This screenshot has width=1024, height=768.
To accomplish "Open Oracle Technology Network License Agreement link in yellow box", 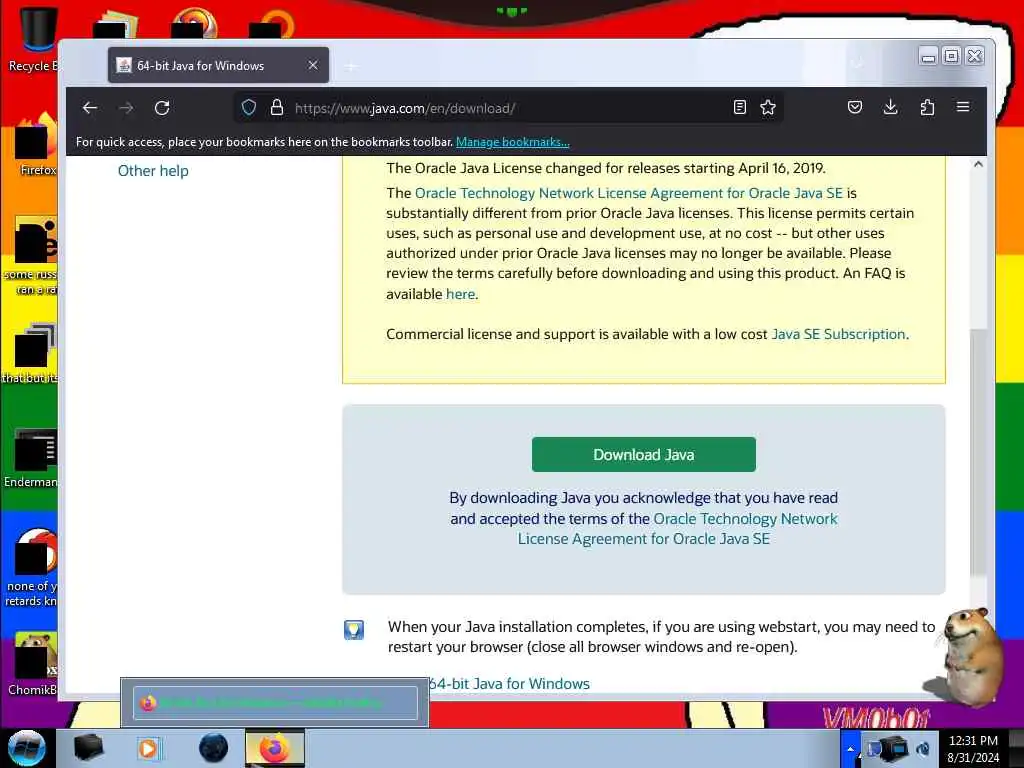I will pos(629,193).
